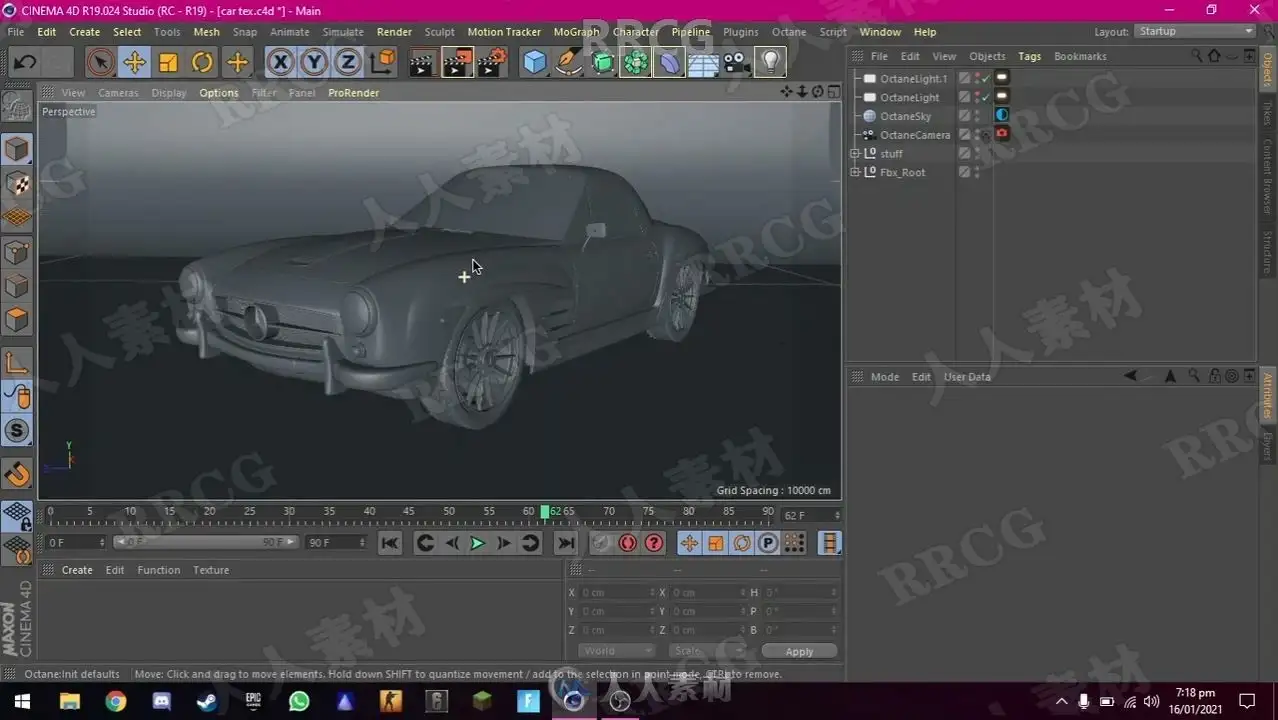Select the Scale tool

point(168,63)
